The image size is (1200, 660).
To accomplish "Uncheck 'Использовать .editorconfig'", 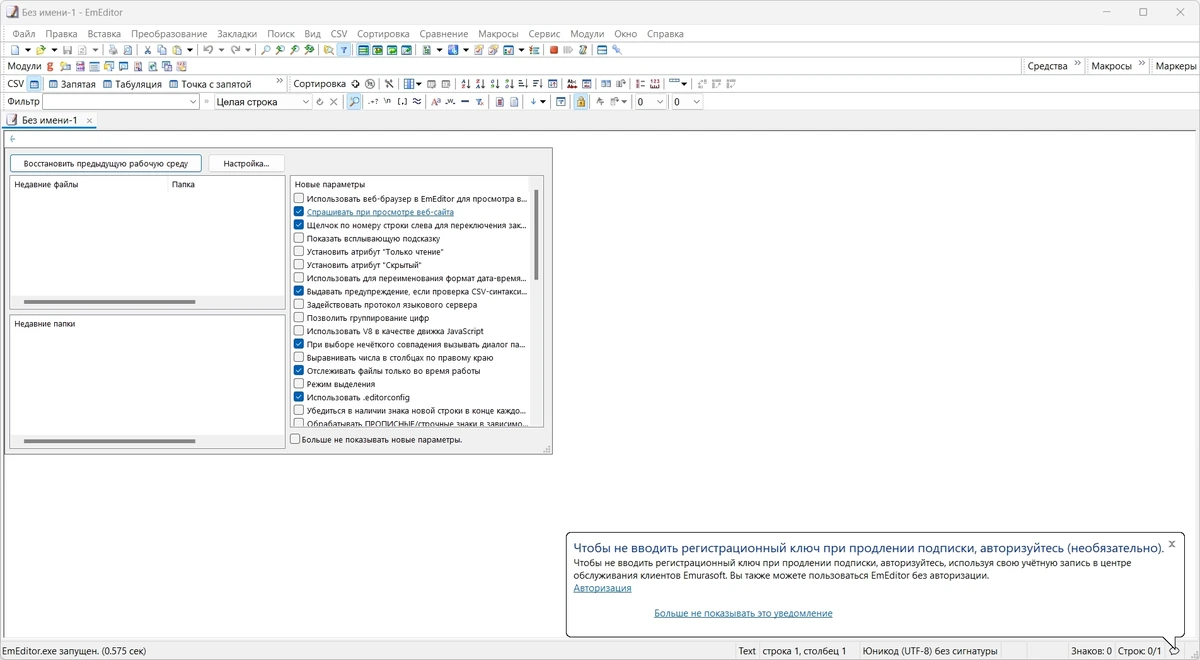I will [299, 397].
